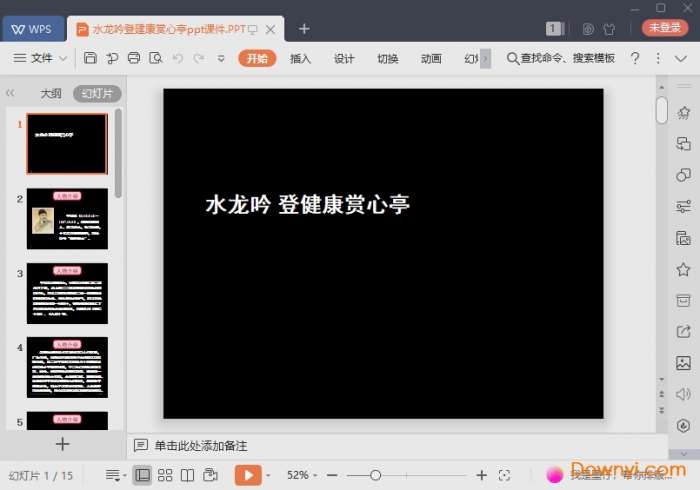Switch to slide sorter grid view

[165, 475]
